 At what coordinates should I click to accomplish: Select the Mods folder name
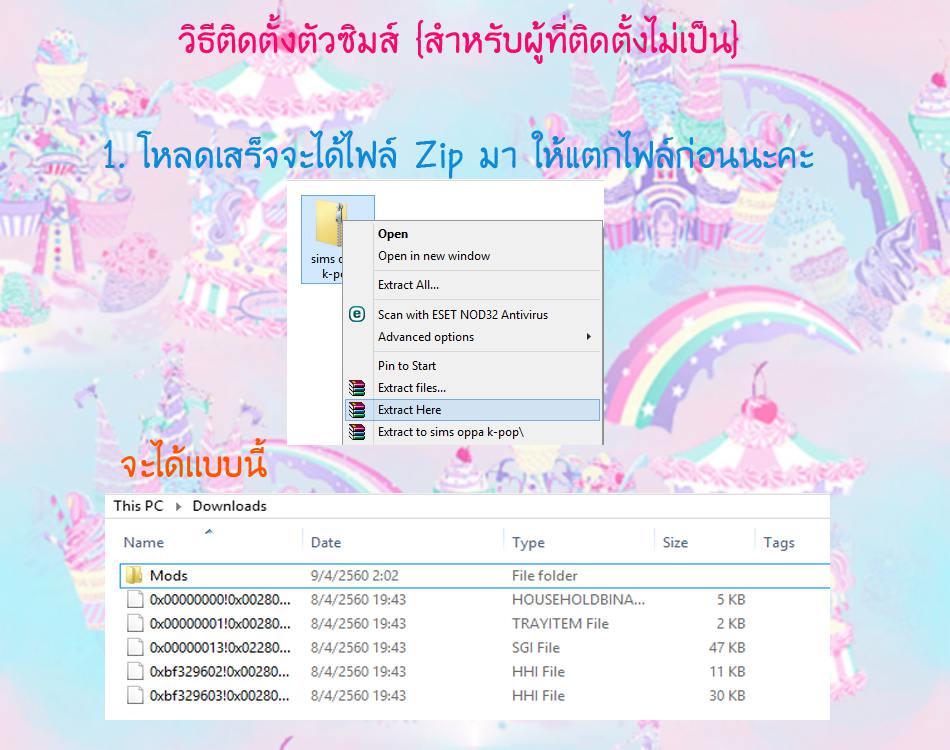point(168,576)
